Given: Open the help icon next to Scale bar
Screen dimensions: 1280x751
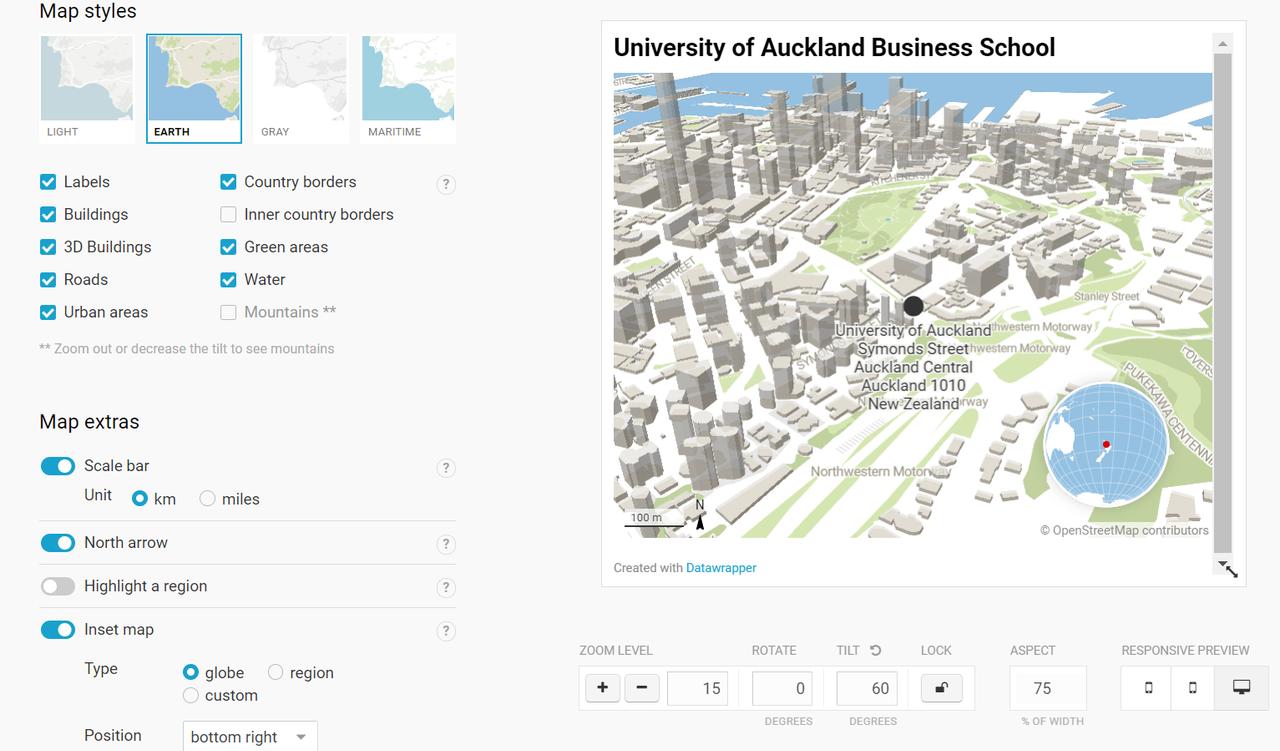Looking at the screenshot, I should (446, 468).
